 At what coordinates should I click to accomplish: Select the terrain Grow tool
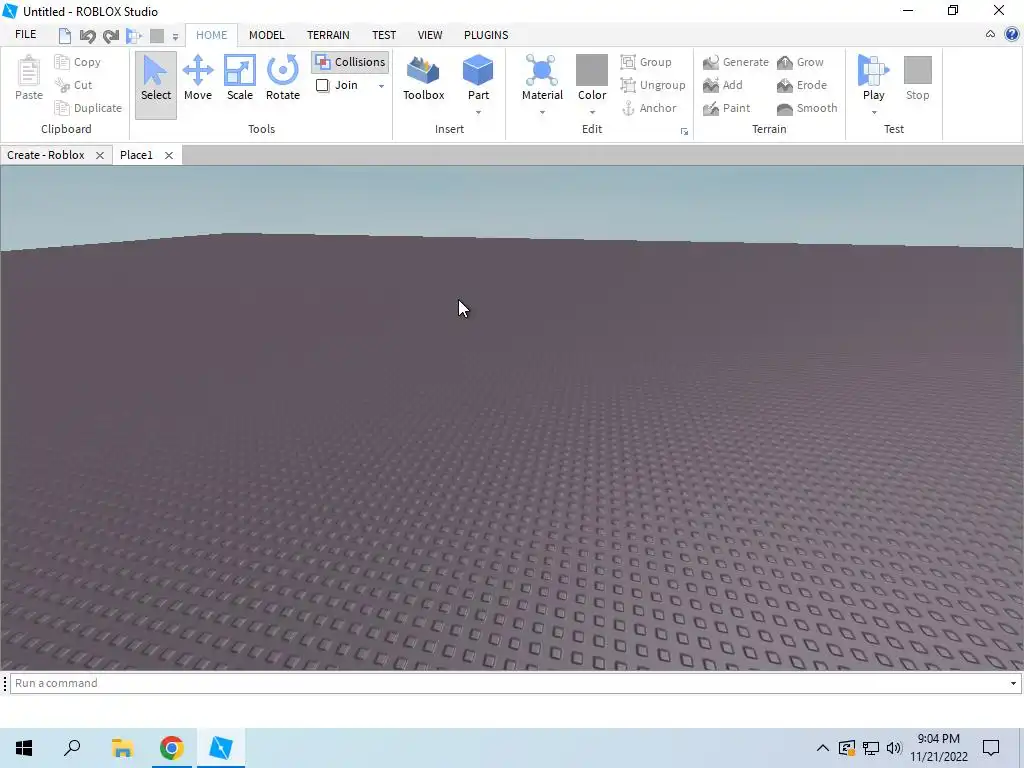(800, 62)
